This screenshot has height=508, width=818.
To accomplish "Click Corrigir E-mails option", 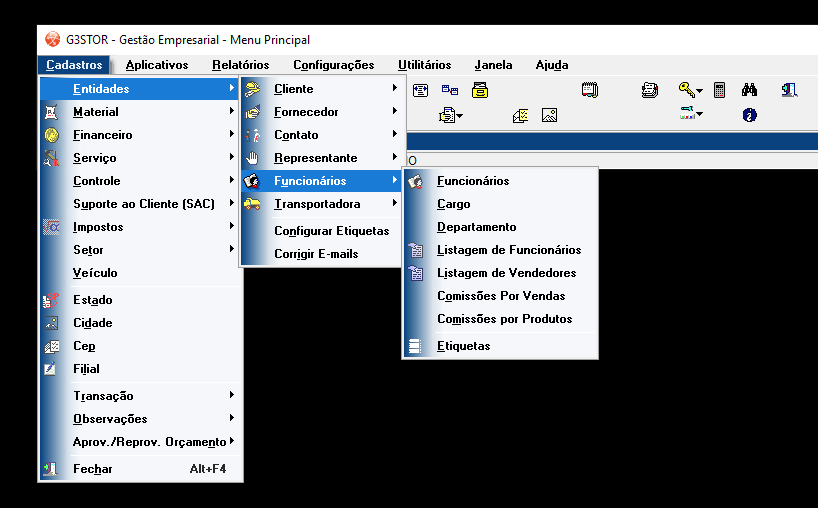I will click(x=316, y=254).
